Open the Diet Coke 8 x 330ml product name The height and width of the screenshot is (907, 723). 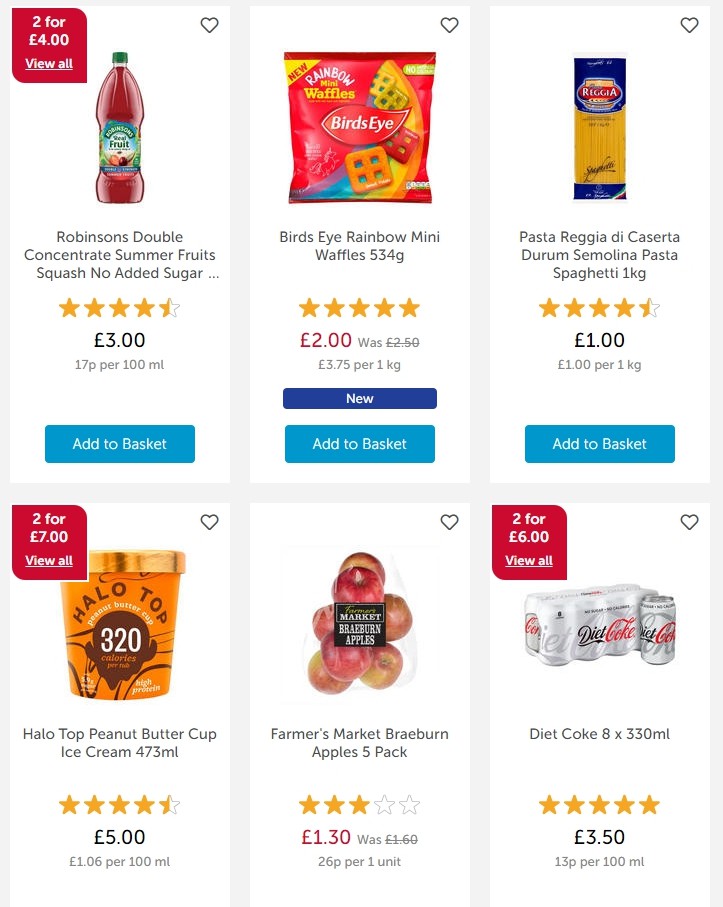[x=599, y=733]
